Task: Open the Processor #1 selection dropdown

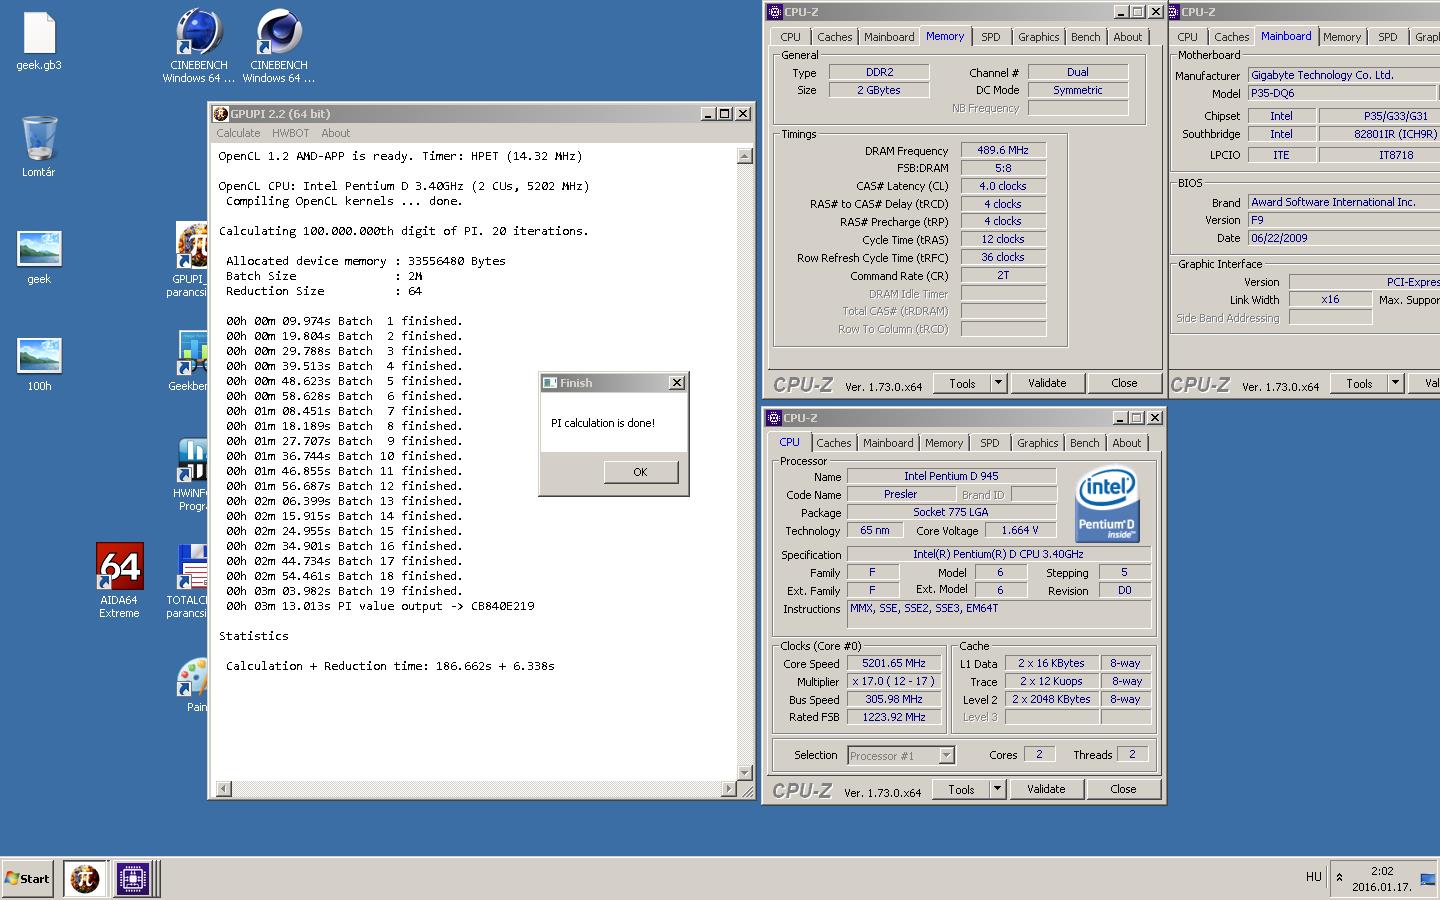Action: pyautogui.click(x=901, y=755)
